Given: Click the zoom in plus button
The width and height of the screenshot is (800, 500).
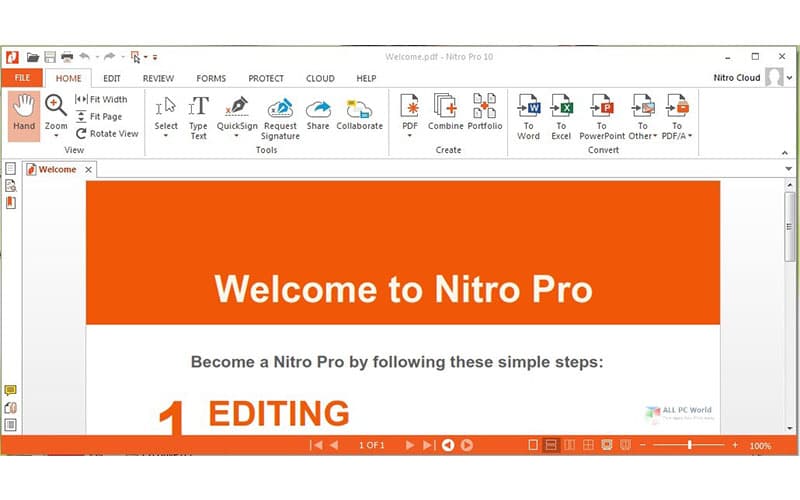Looking at the screenshot, I should (735, 445).
